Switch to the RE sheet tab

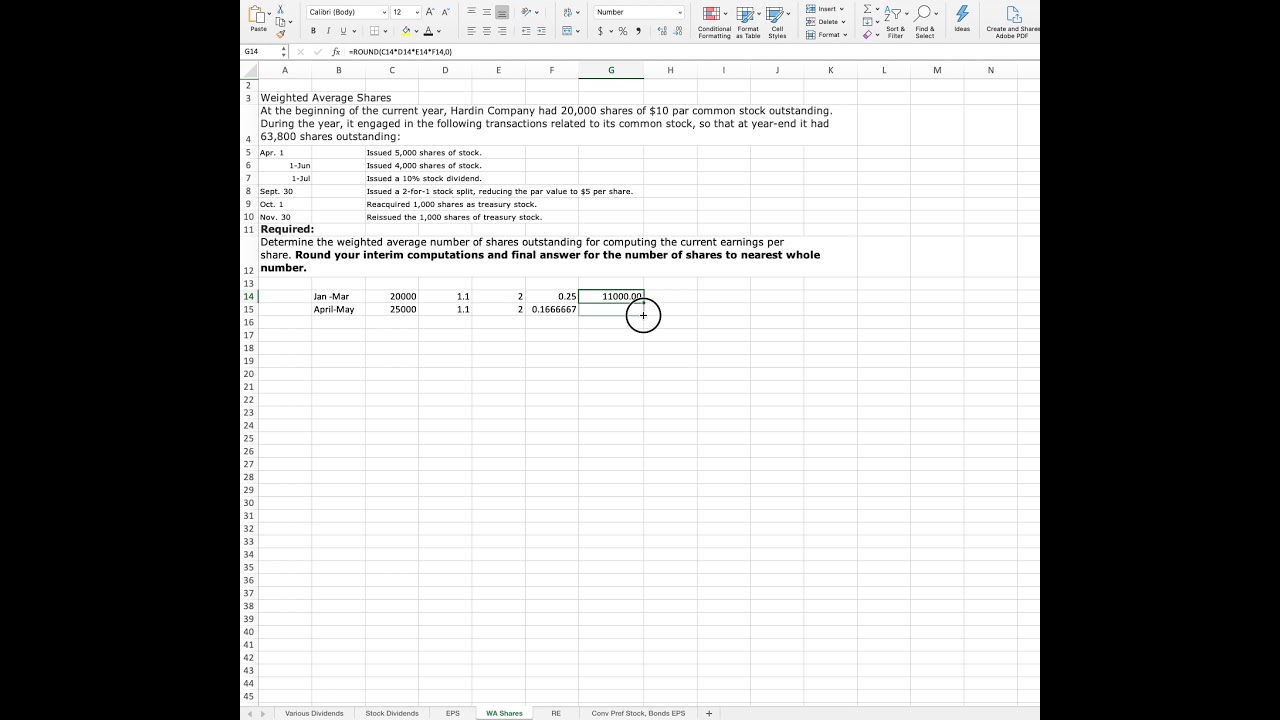click(x=556, y=713)
